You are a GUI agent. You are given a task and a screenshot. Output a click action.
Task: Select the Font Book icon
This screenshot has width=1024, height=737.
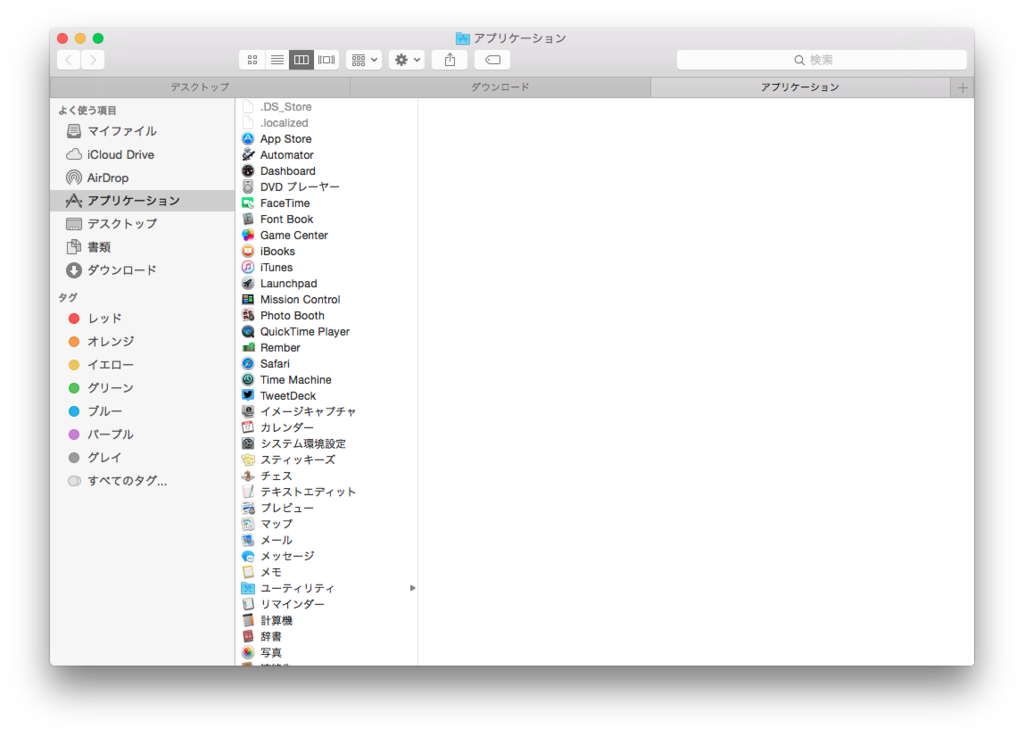pyautogui.click(x=248, y=219)
